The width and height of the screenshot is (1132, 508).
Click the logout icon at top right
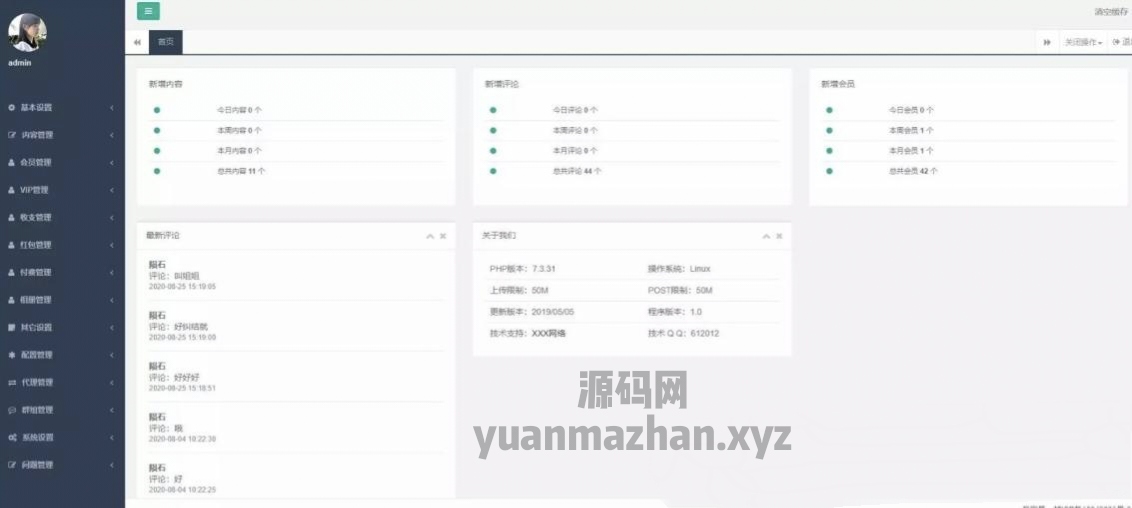click(1116, 43)
